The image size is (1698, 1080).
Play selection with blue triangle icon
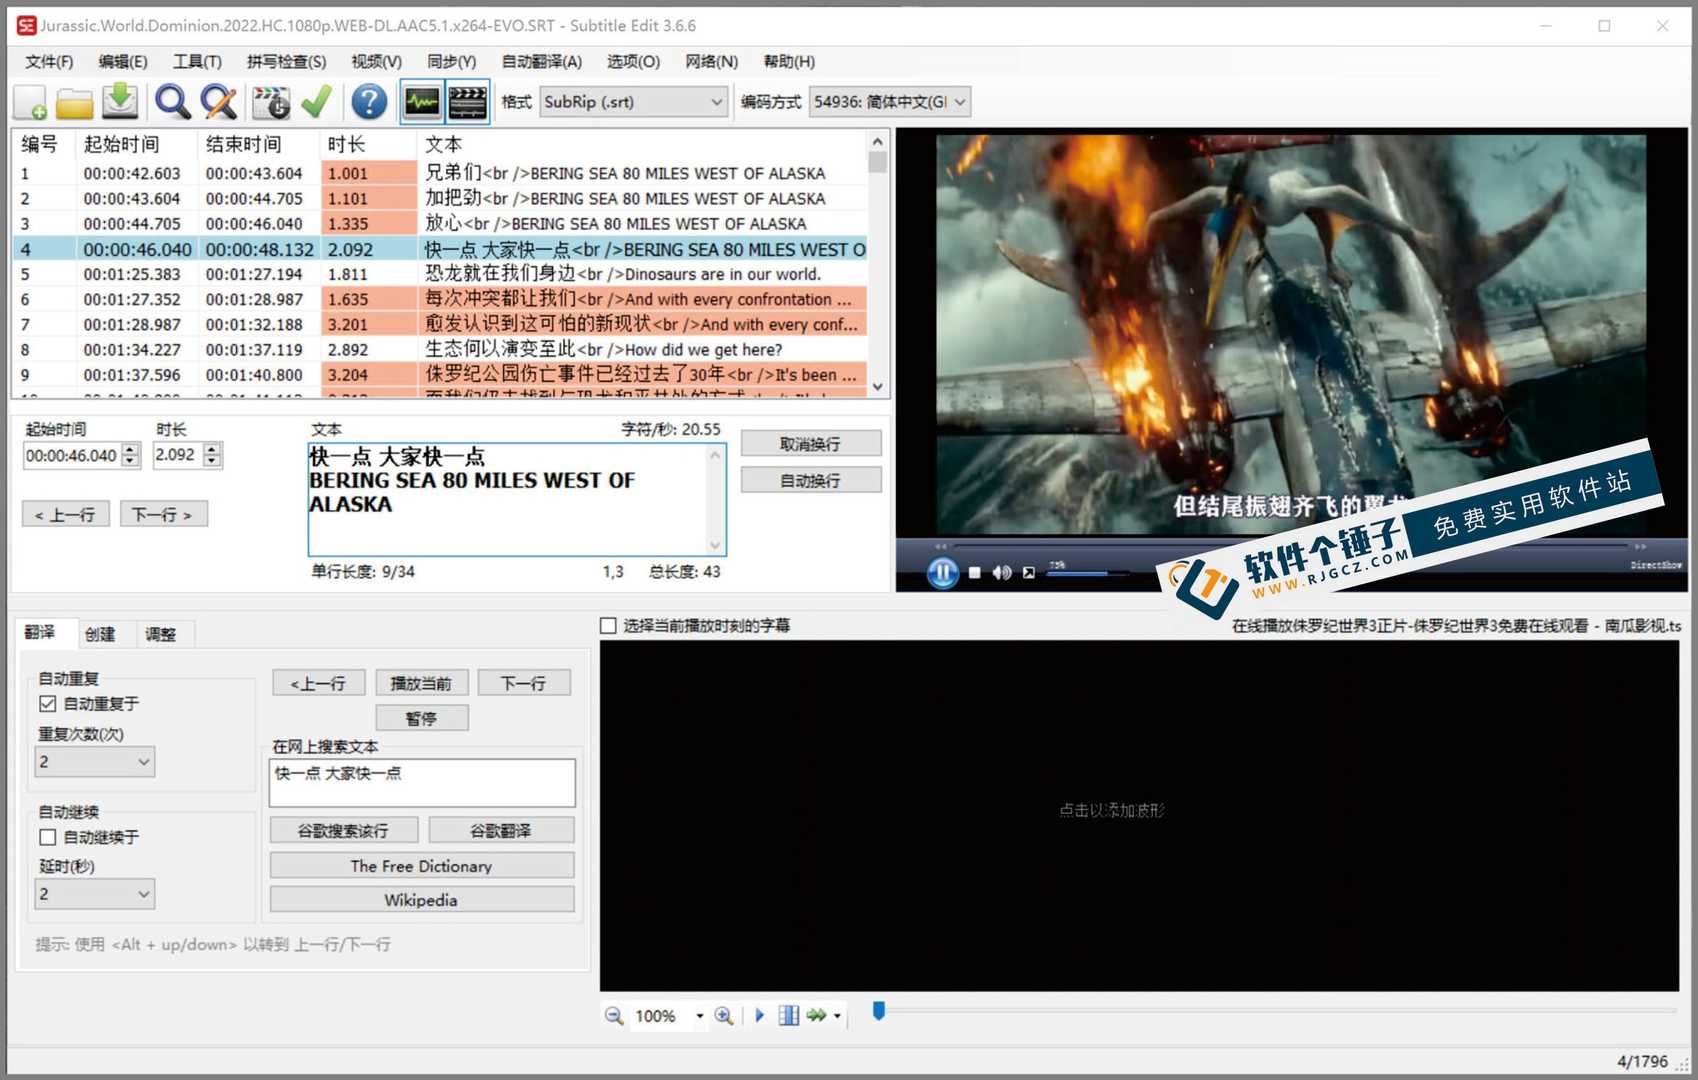(x=760, y=1016)
